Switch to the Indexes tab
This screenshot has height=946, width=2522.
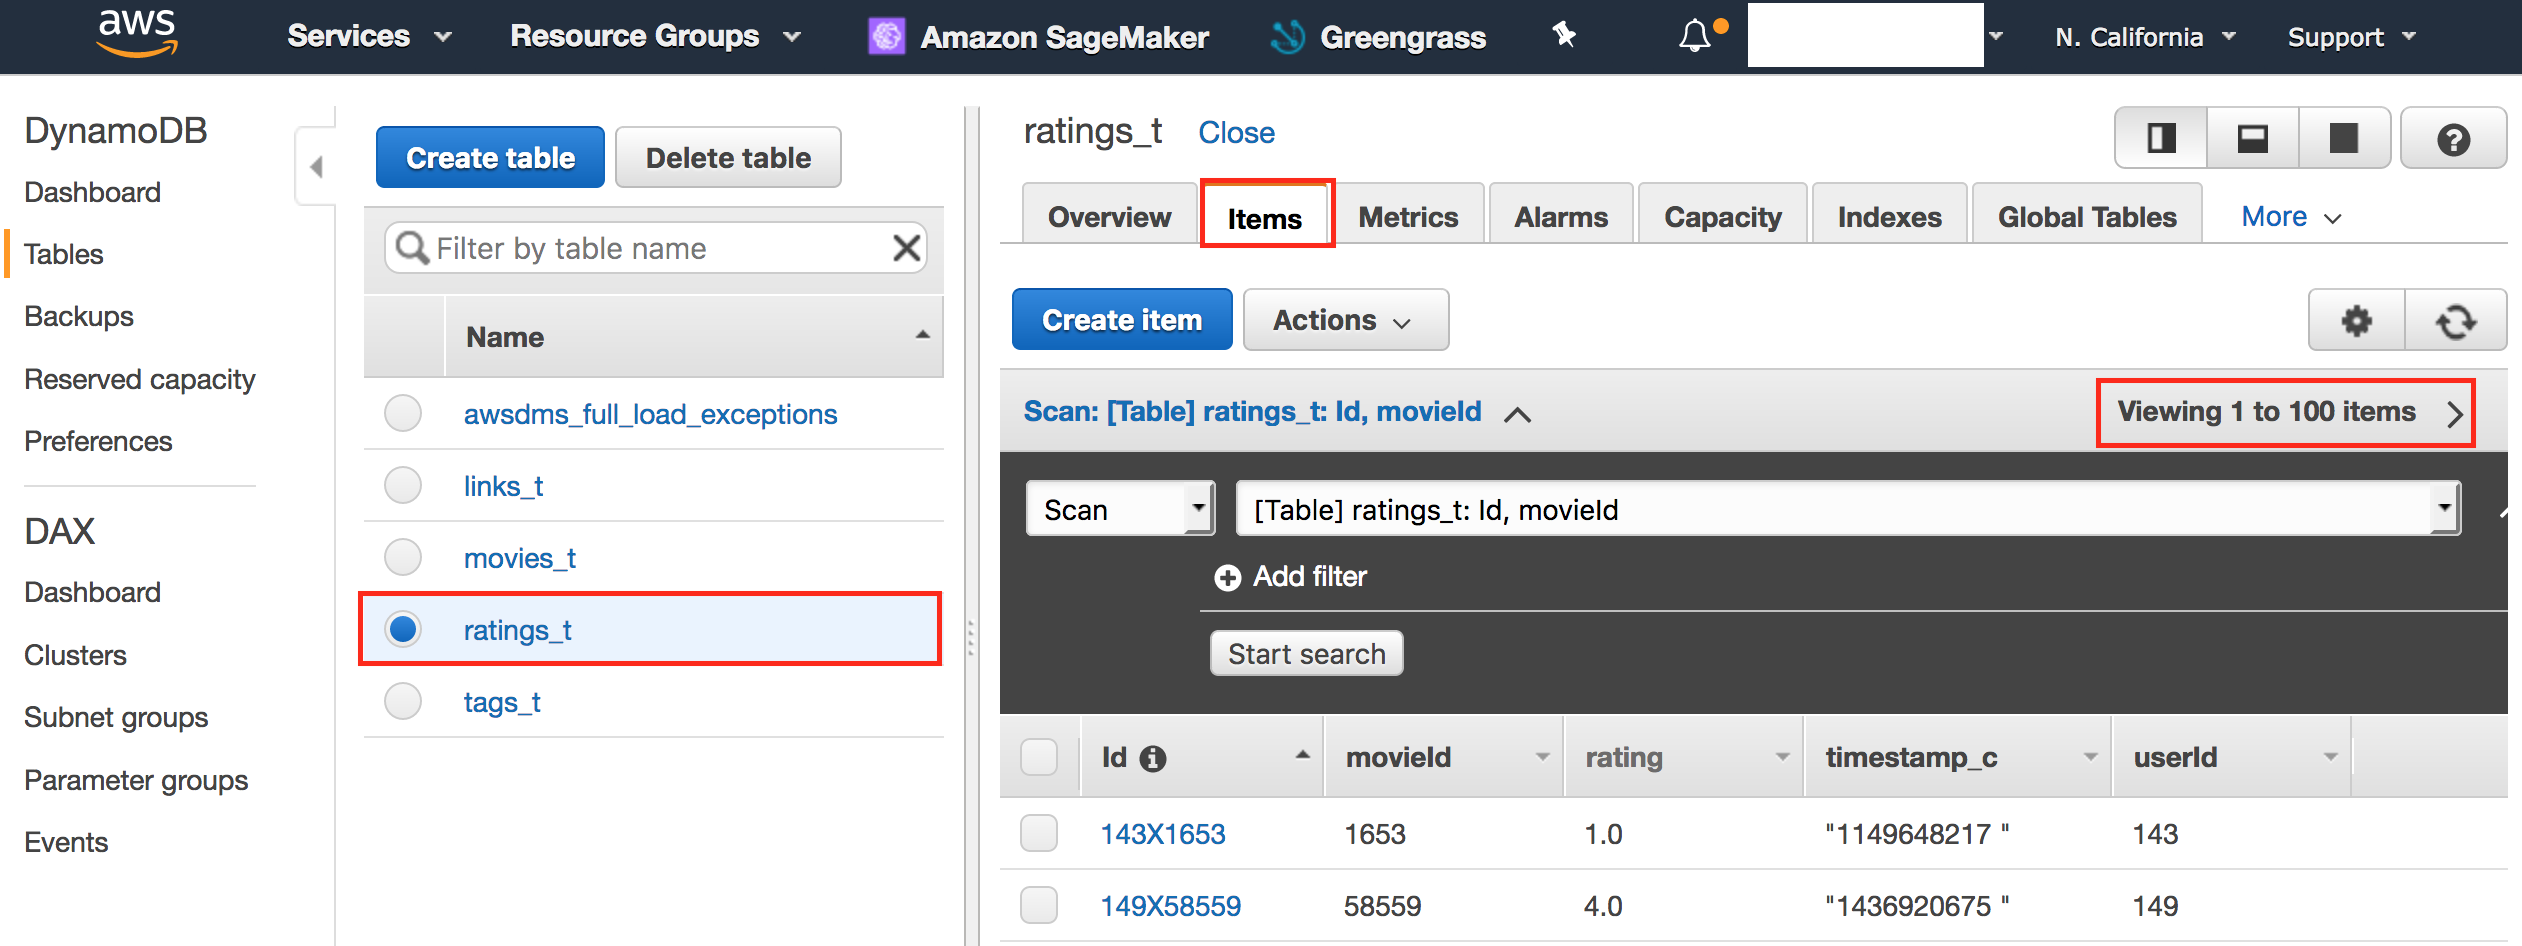(x=1889, y=216)
